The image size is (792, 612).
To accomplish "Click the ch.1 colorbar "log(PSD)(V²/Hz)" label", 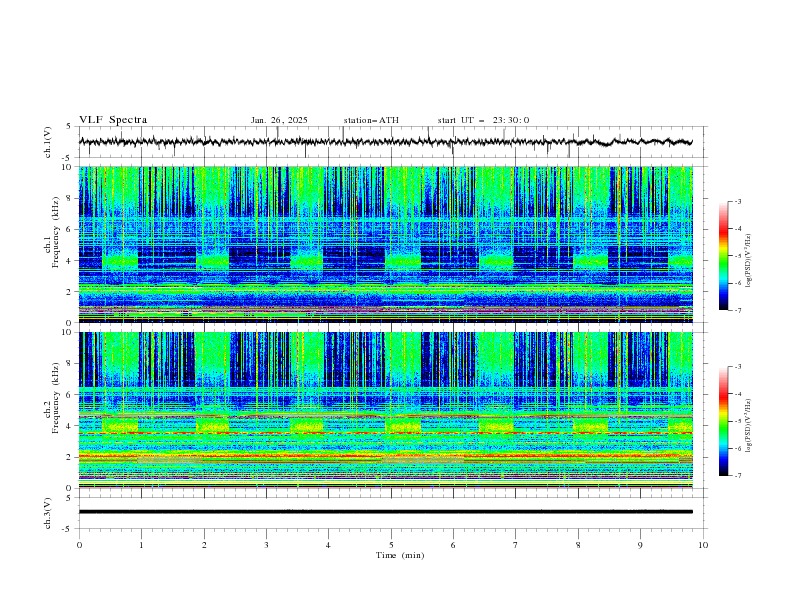I will point(749,261).
